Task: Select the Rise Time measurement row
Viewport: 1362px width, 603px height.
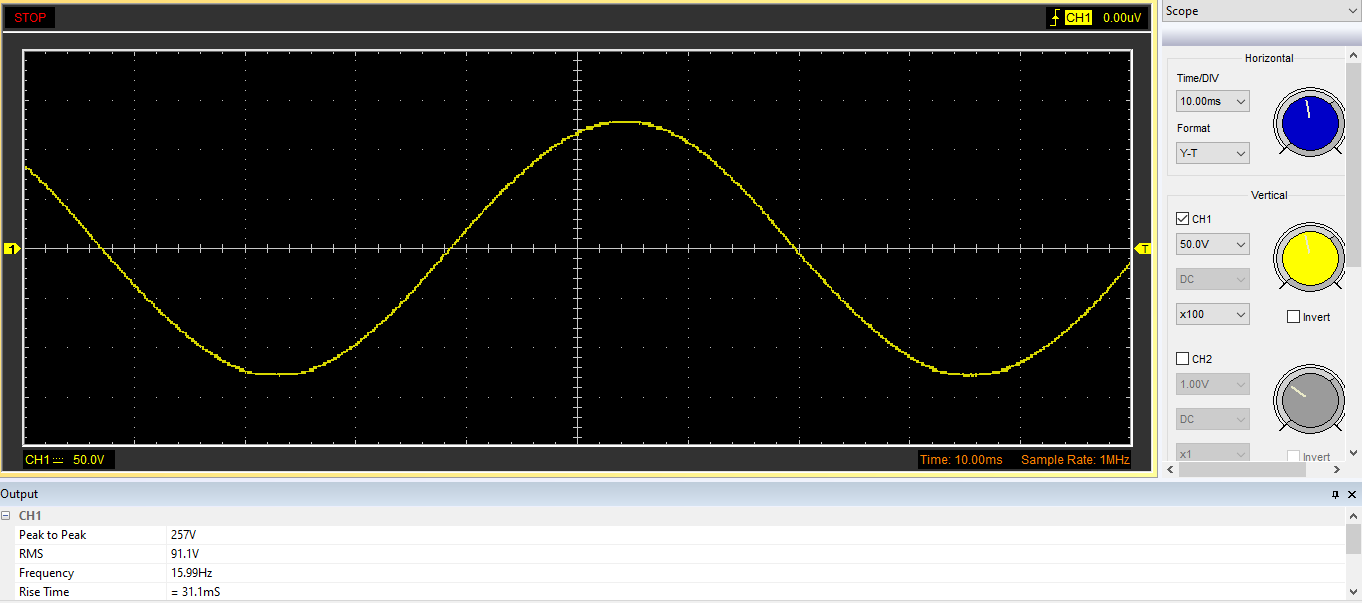Action: (x=673, y=592)
